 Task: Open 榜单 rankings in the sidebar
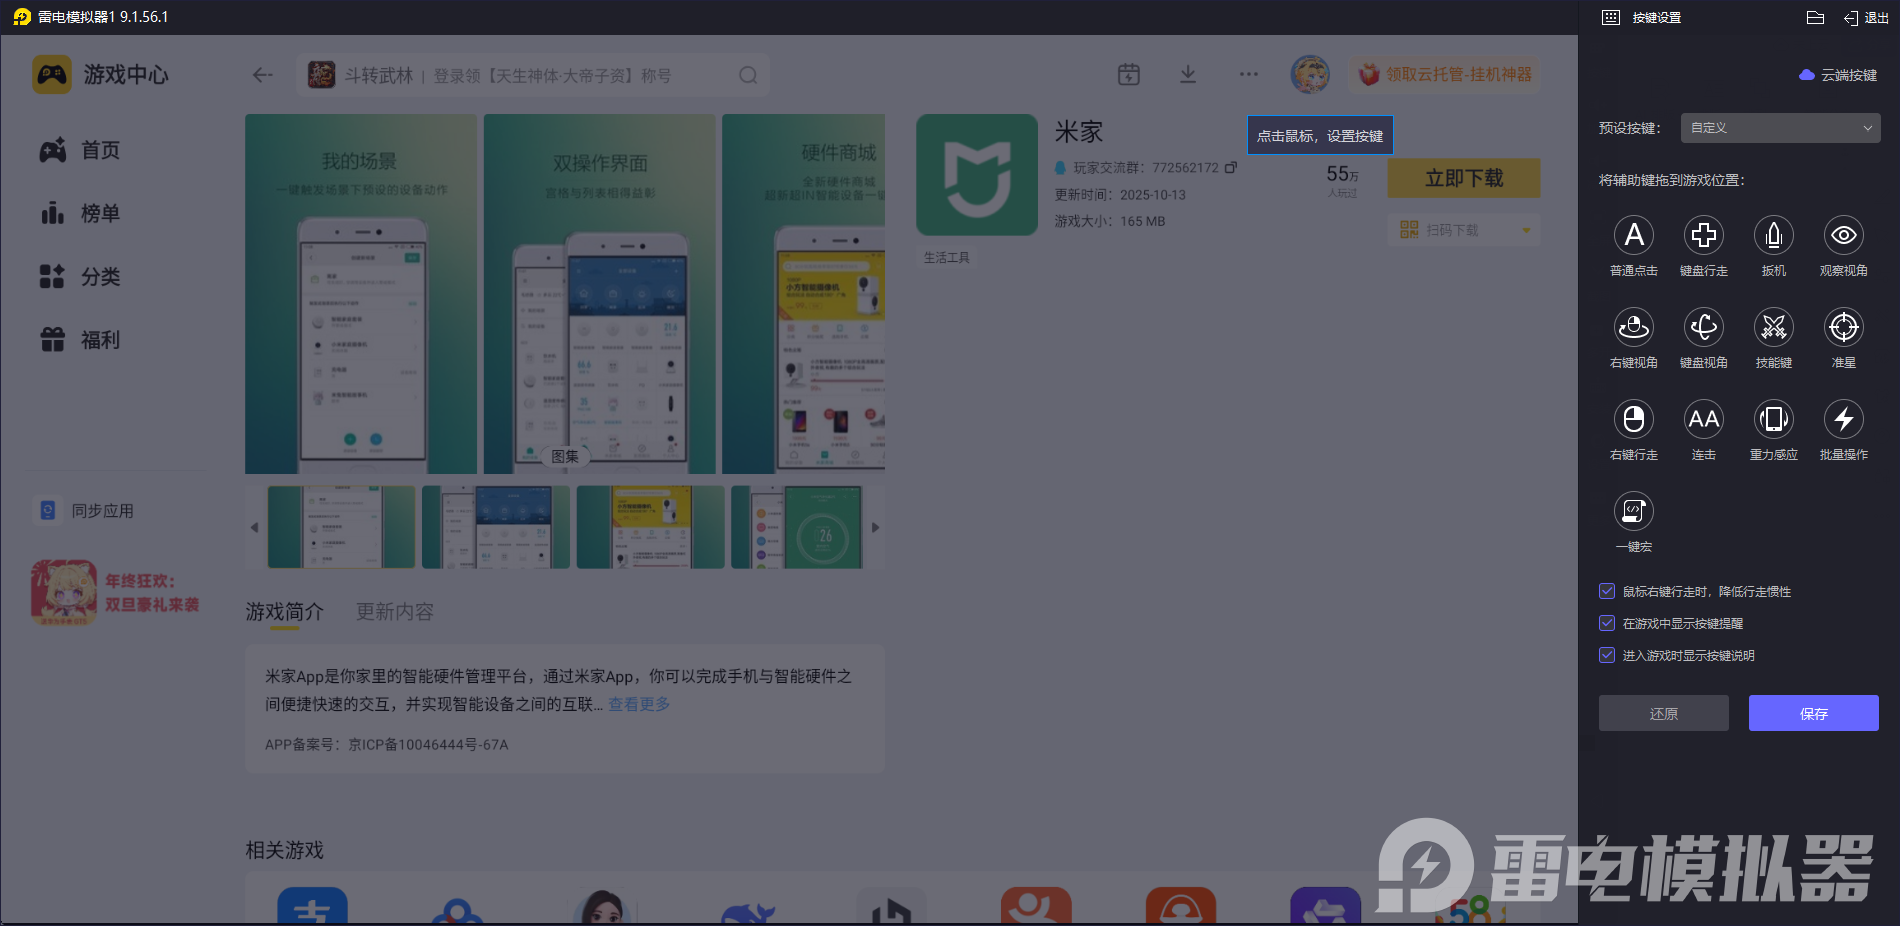(x=80, y=213)
